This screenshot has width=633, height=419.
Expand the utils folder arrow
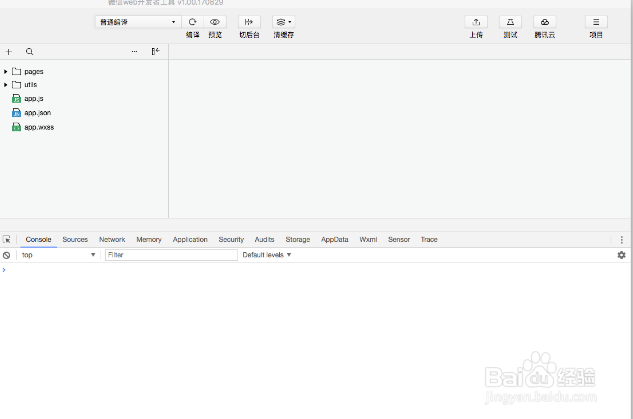6,85
